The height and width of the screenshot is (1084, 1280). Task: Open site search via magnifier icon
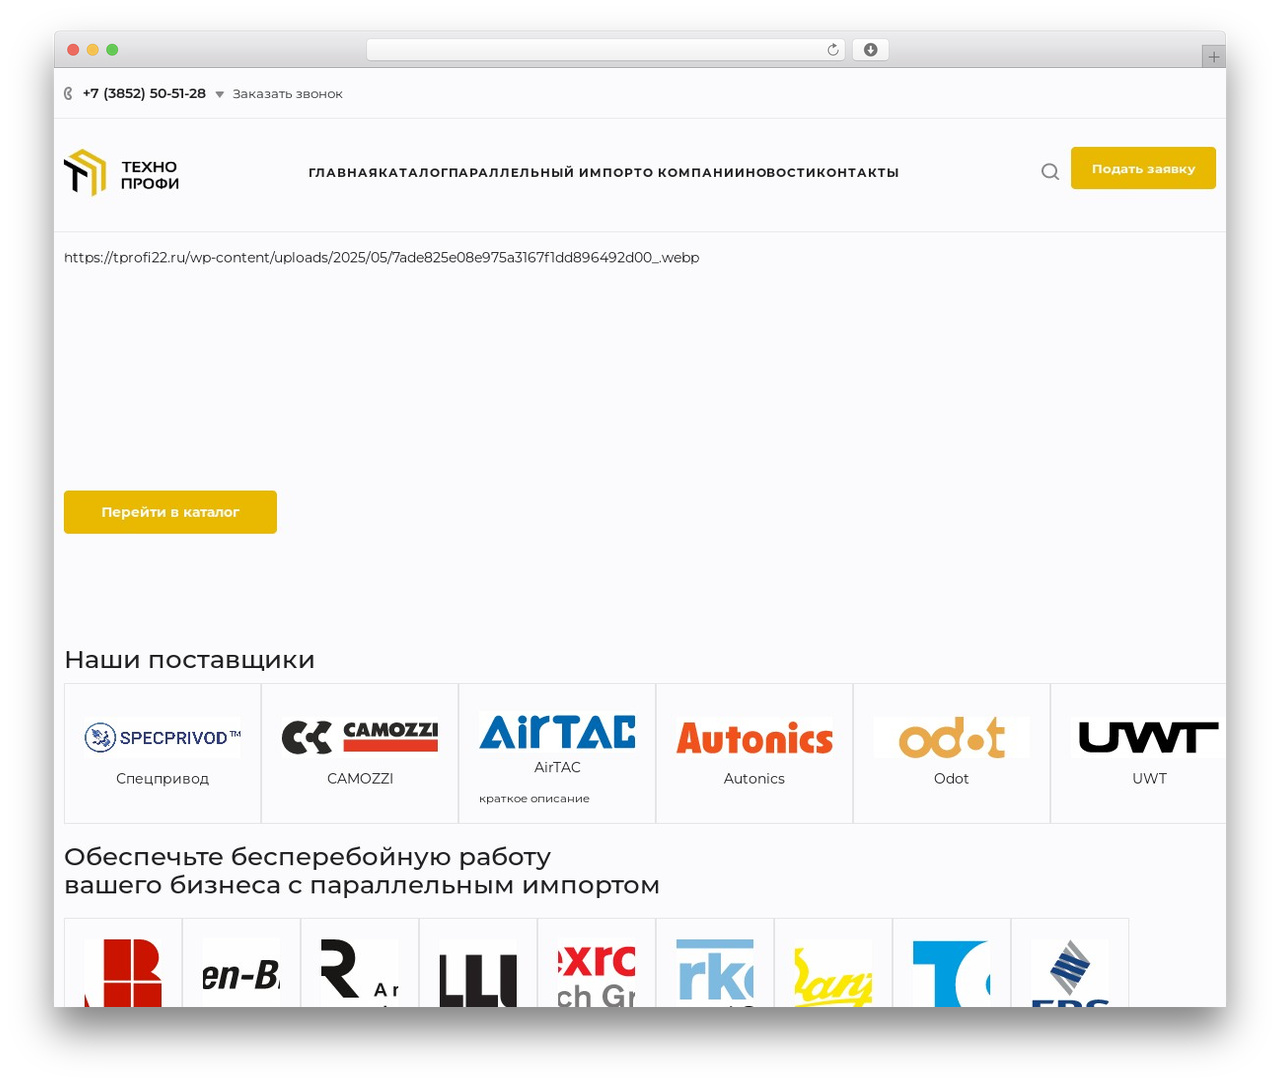coord(1050,171)
